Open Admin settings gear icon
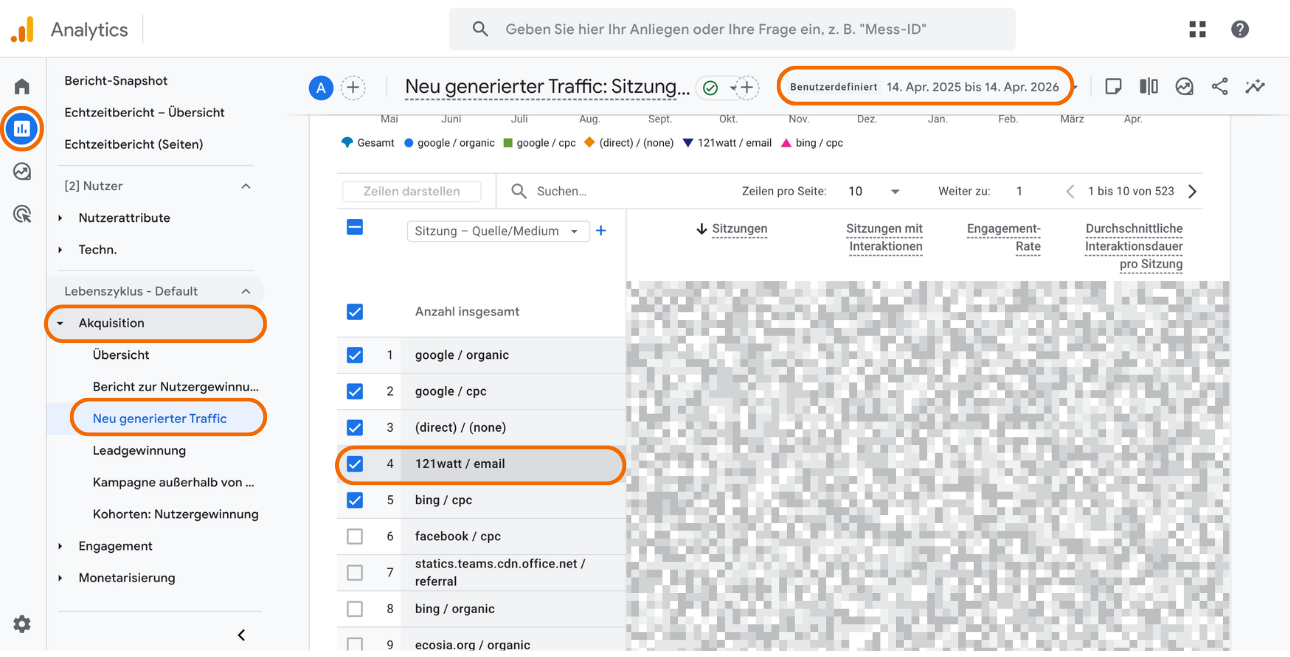This screenshot has width=1290, height=657. (x=22, y=624)
